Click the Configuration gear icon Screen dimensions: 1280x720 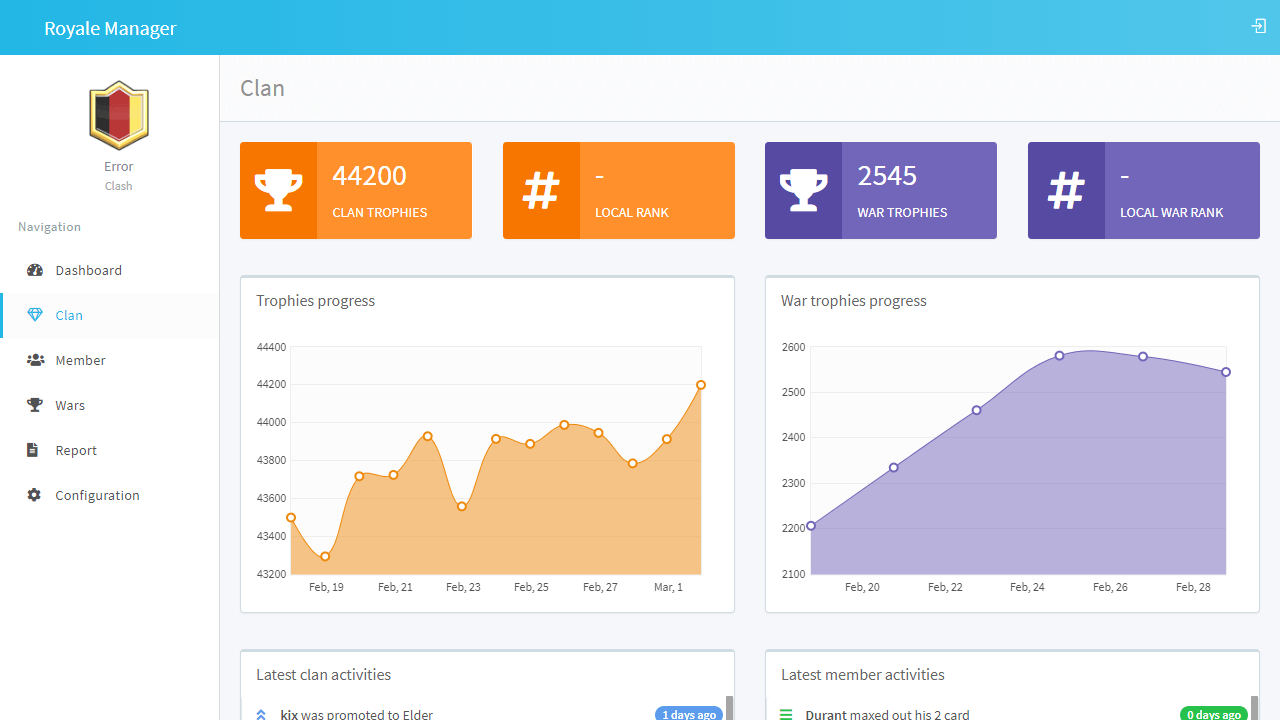click(35, 495)
